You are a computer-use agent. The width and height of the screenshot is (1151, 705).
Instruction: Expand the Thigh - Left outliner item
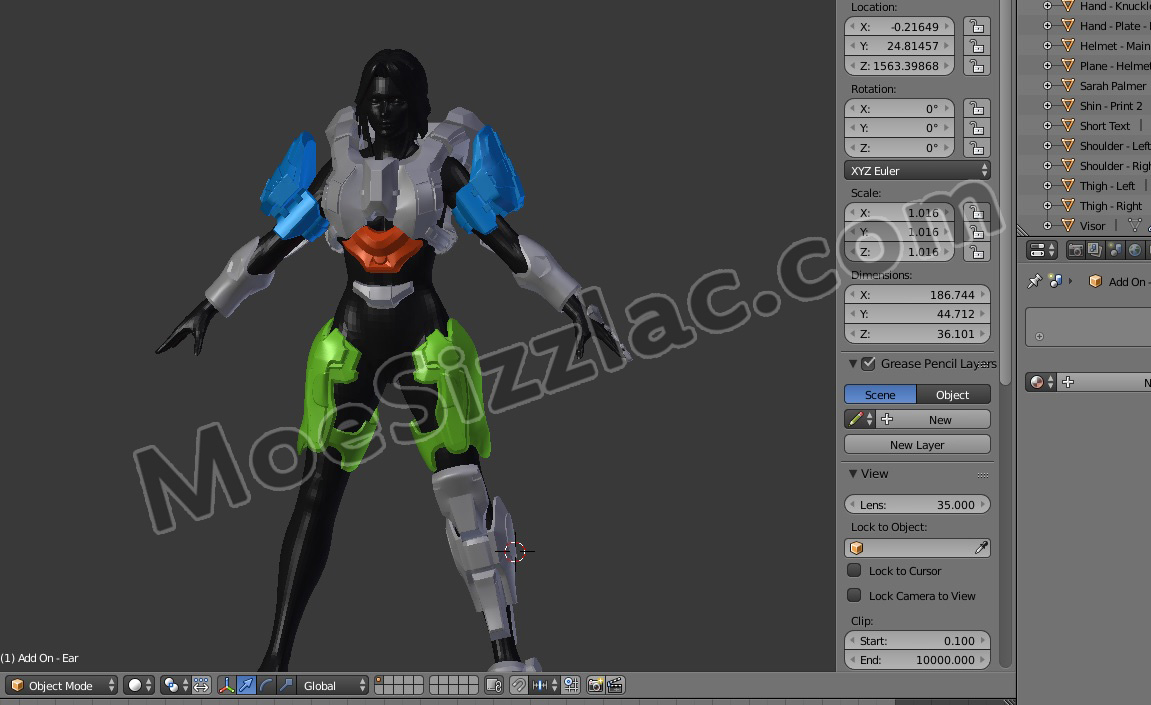pyautogui.click(x=1047, y=186)
